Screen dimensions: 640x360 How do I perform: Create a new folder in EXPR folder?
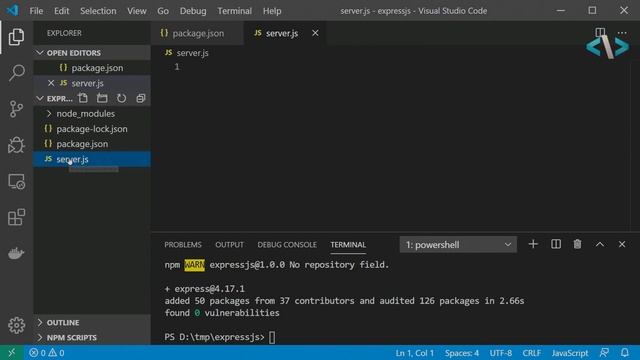pyautogui.click(x=102, y=98)
